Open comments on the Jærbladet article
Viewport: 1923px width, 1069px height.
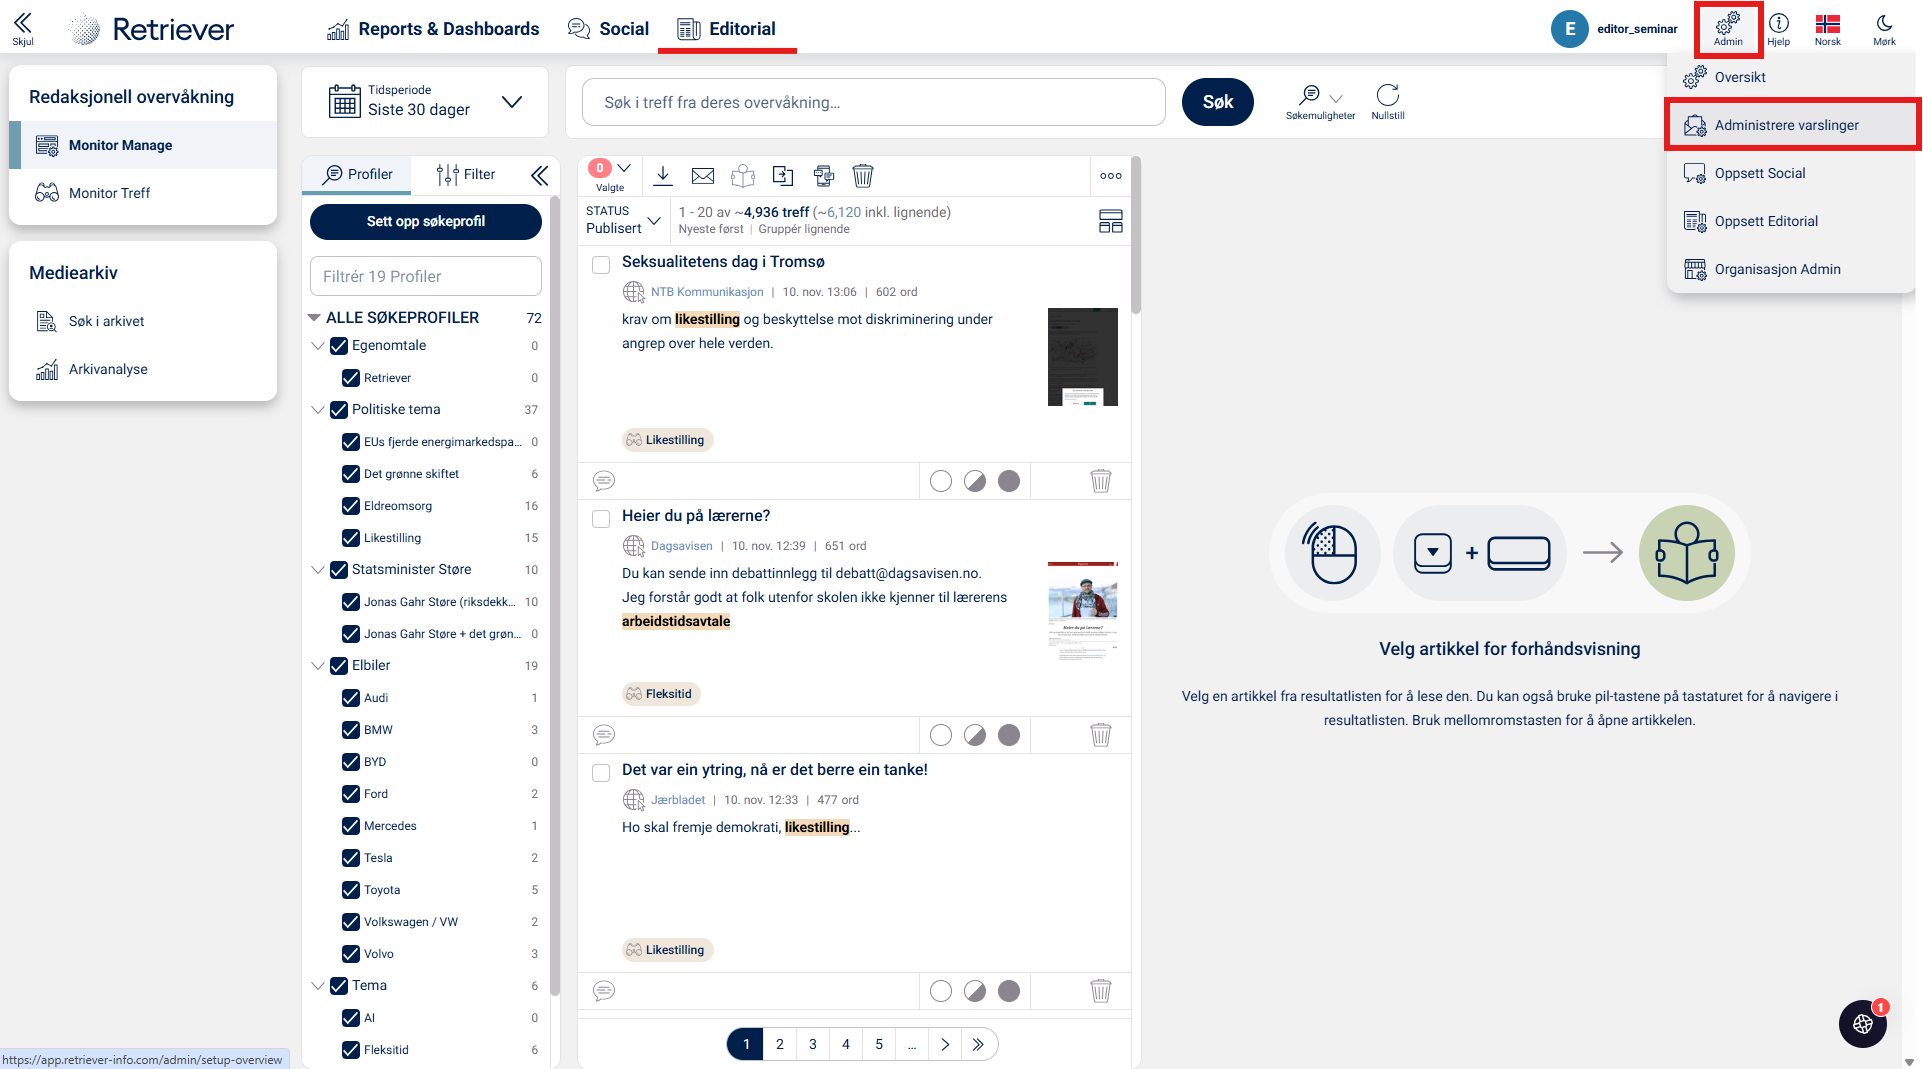coord(604,991)
